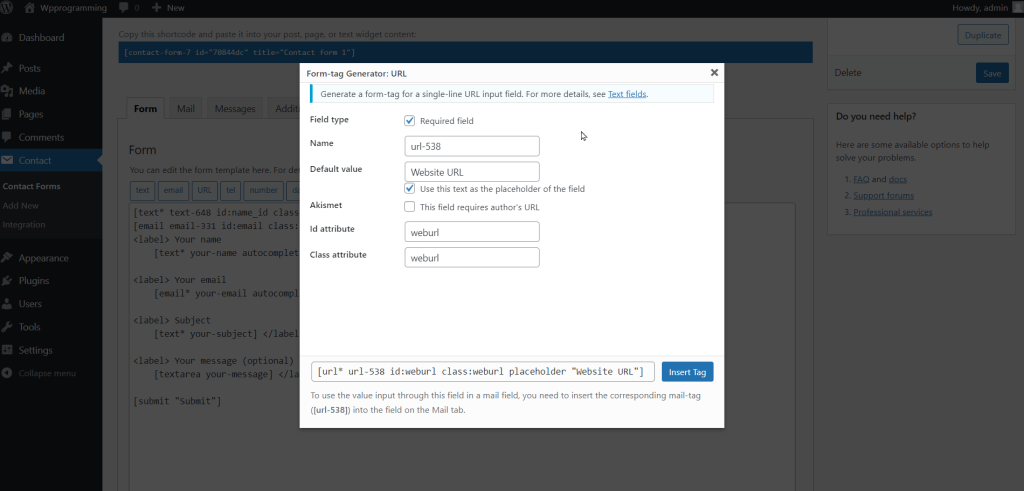1024x491 pixels.
Task: Click the Appearance brush icon
Action: pos(8,257)
